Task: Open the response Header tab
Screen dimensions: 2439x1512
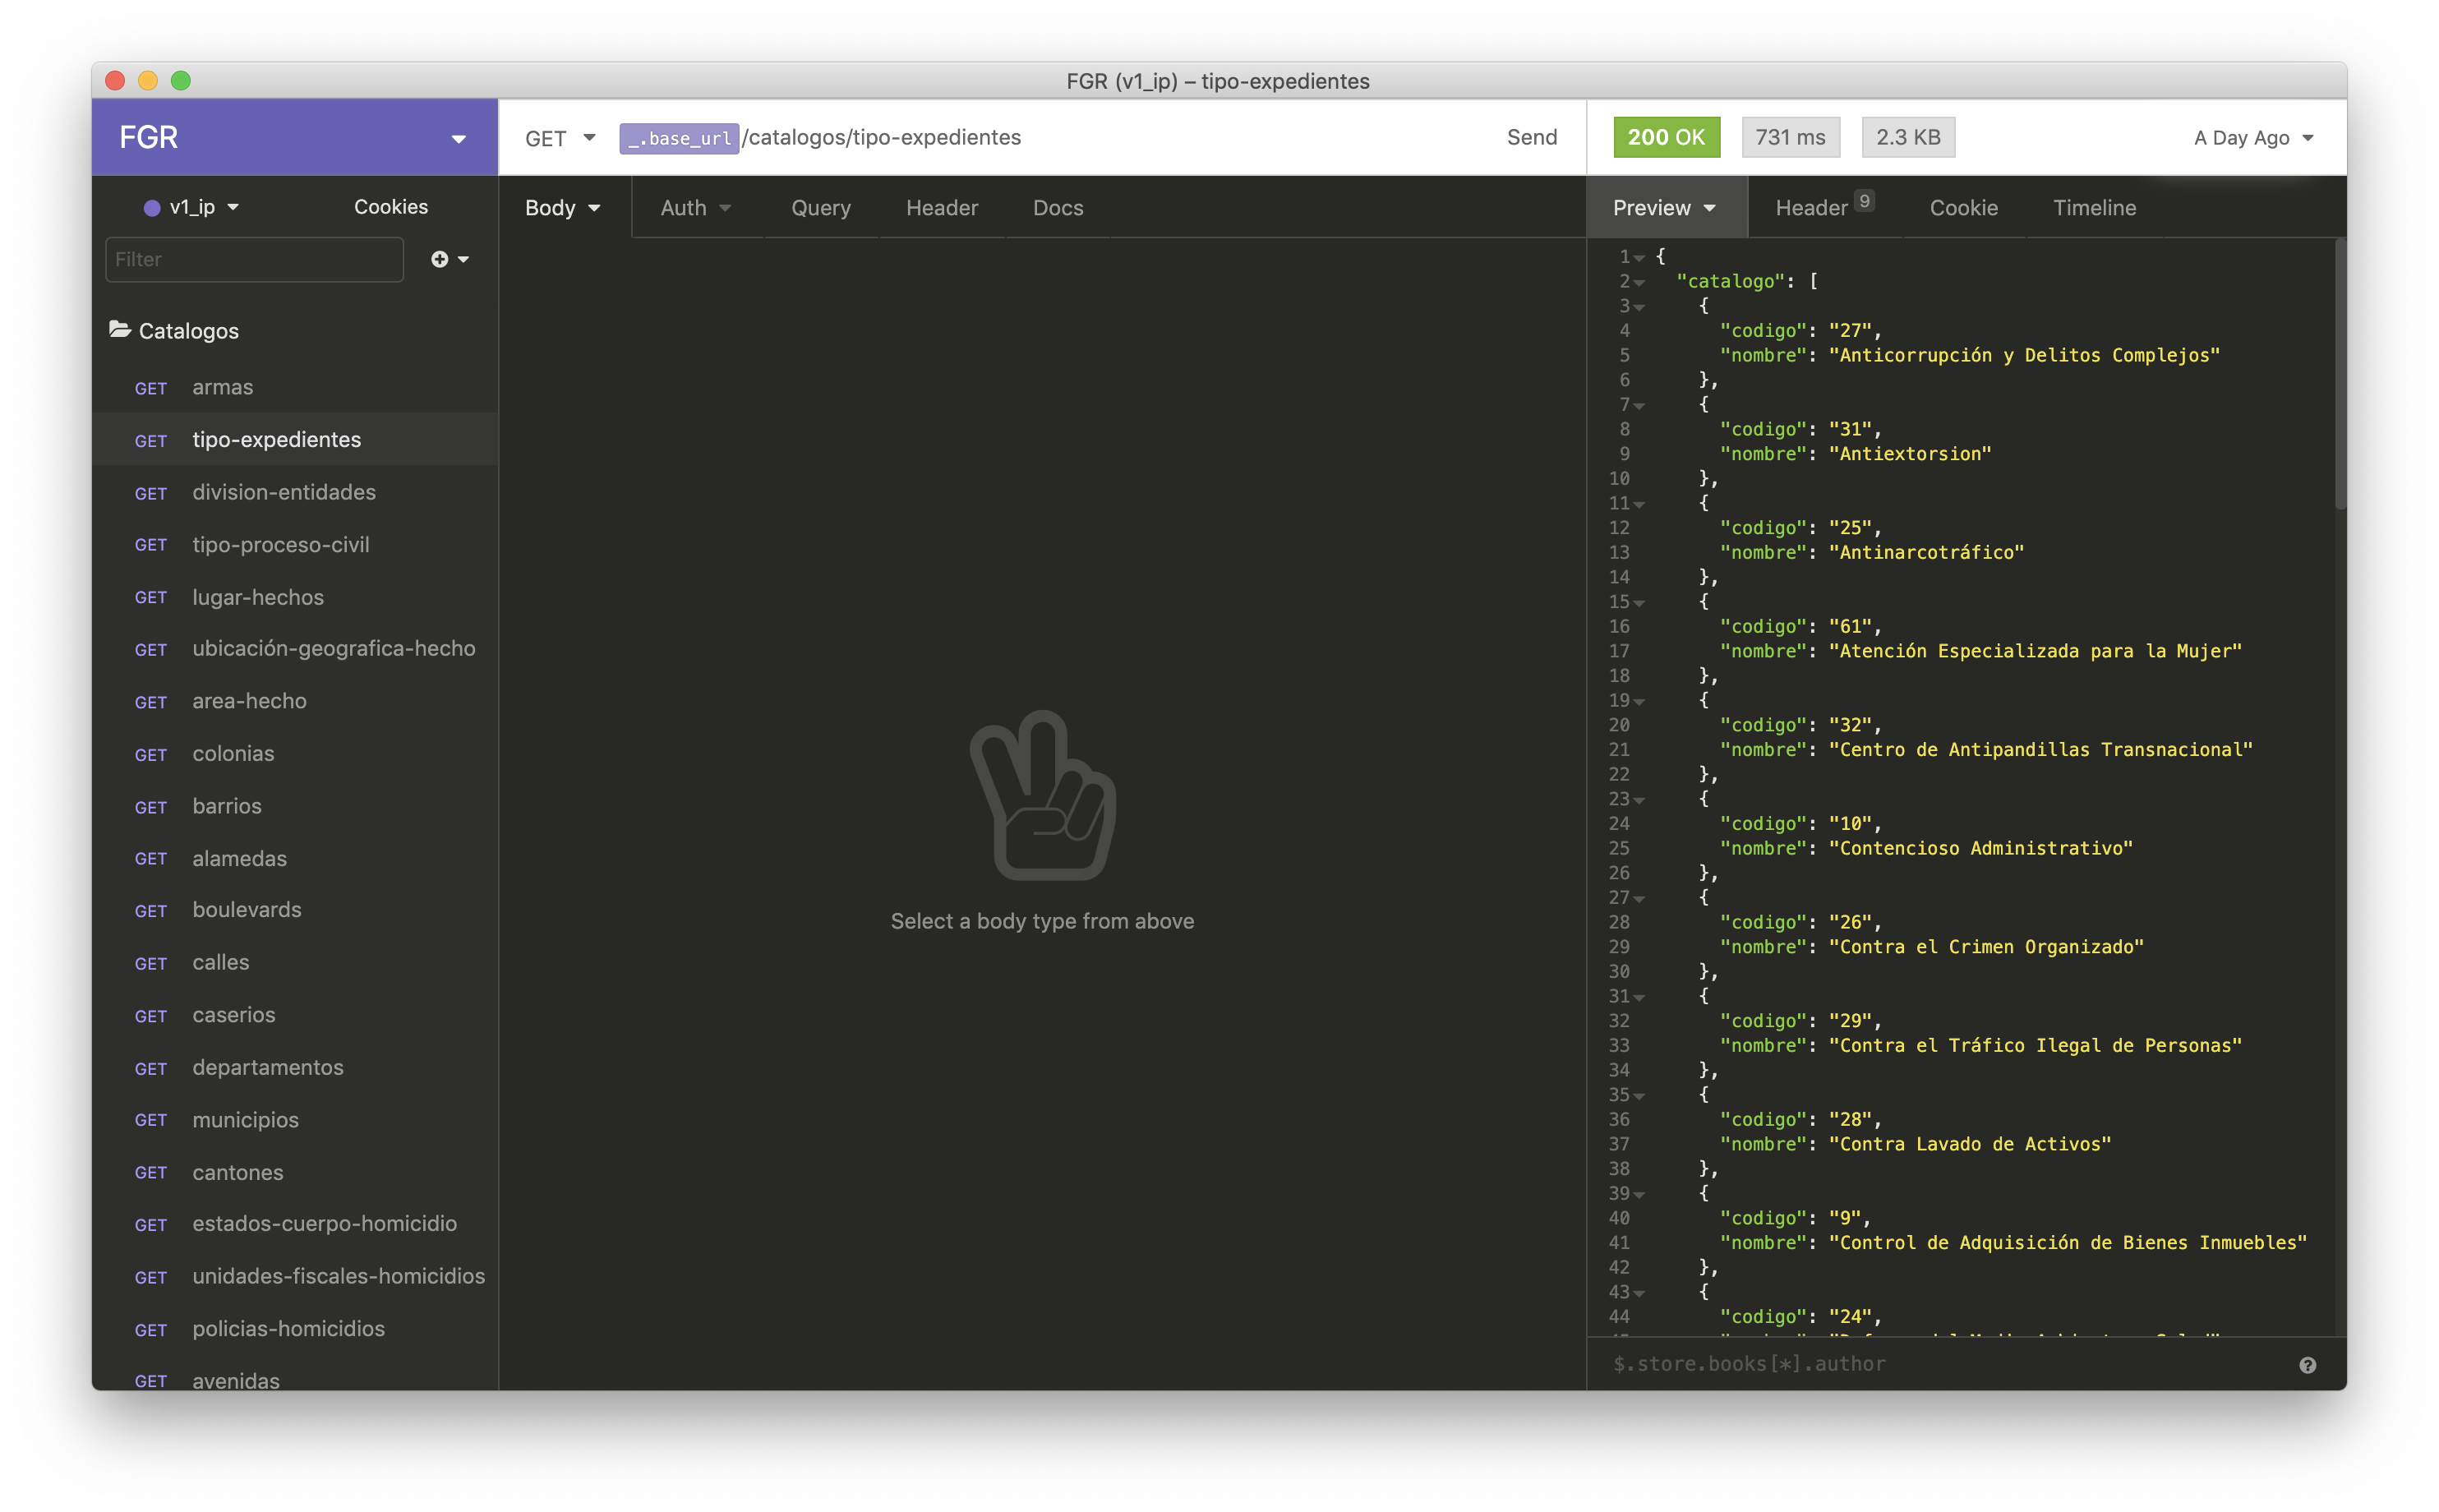Action: click(x=1811, y=208)
